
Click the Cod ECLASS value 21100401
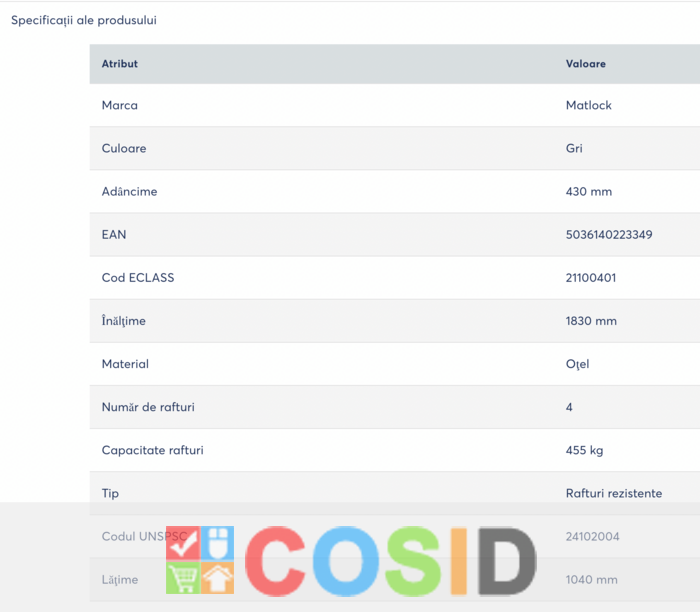tap(591, 278)
